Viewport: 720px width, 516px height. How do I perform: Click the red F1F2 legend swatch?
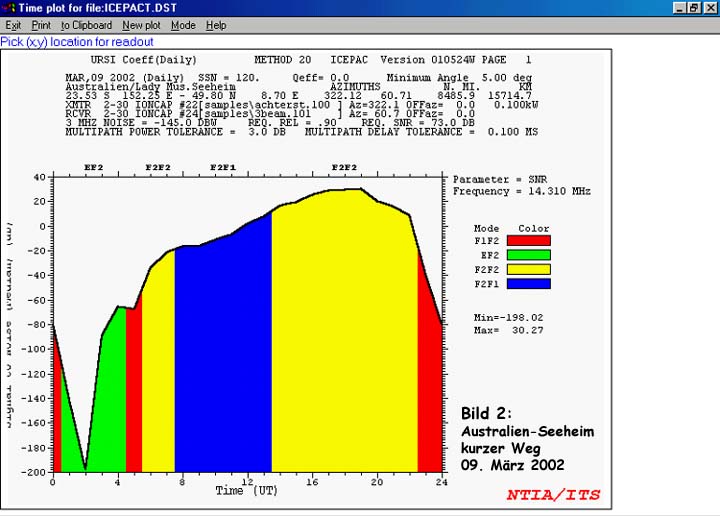(x=528, y=241)
